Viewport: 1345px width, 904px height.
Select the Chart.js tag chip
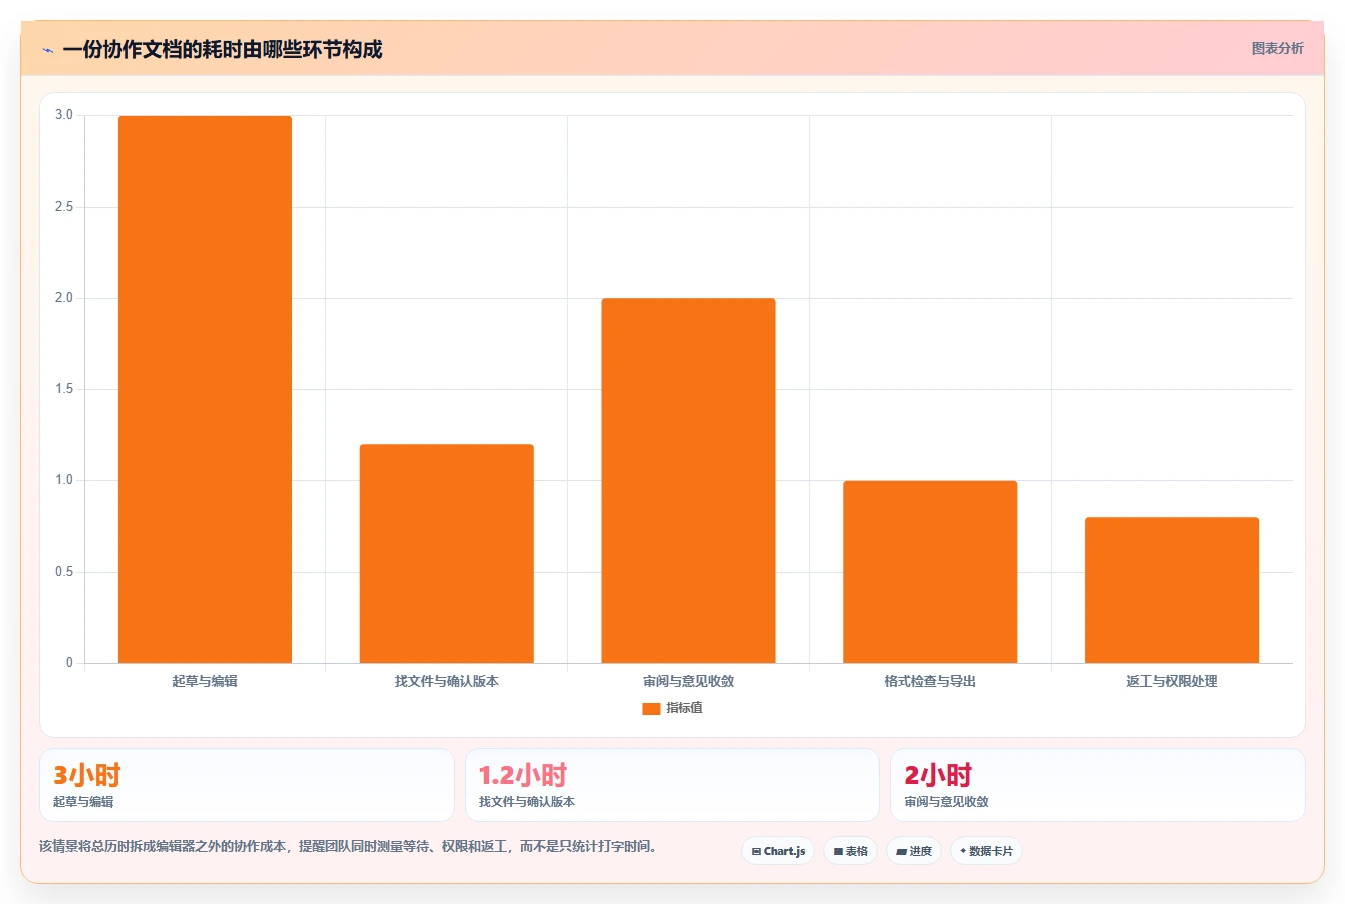pos(778,851)
